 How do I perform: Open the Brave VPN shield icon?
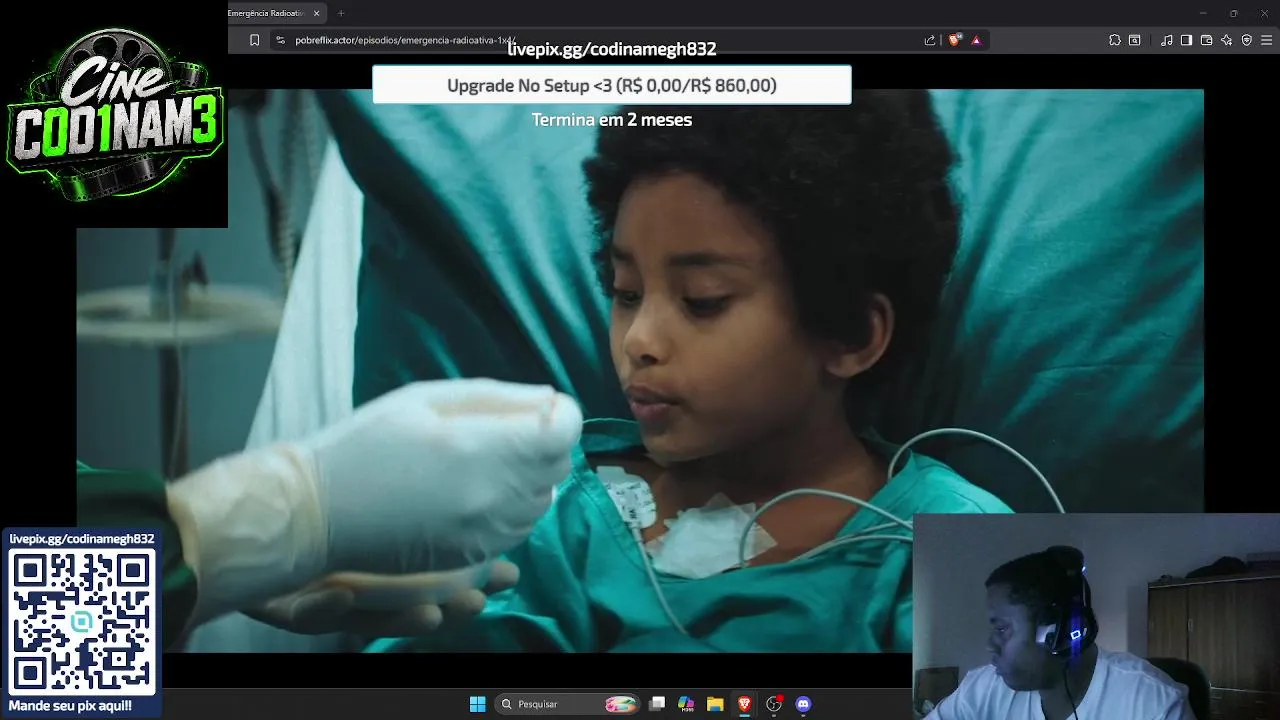[x=1246, y=40]
